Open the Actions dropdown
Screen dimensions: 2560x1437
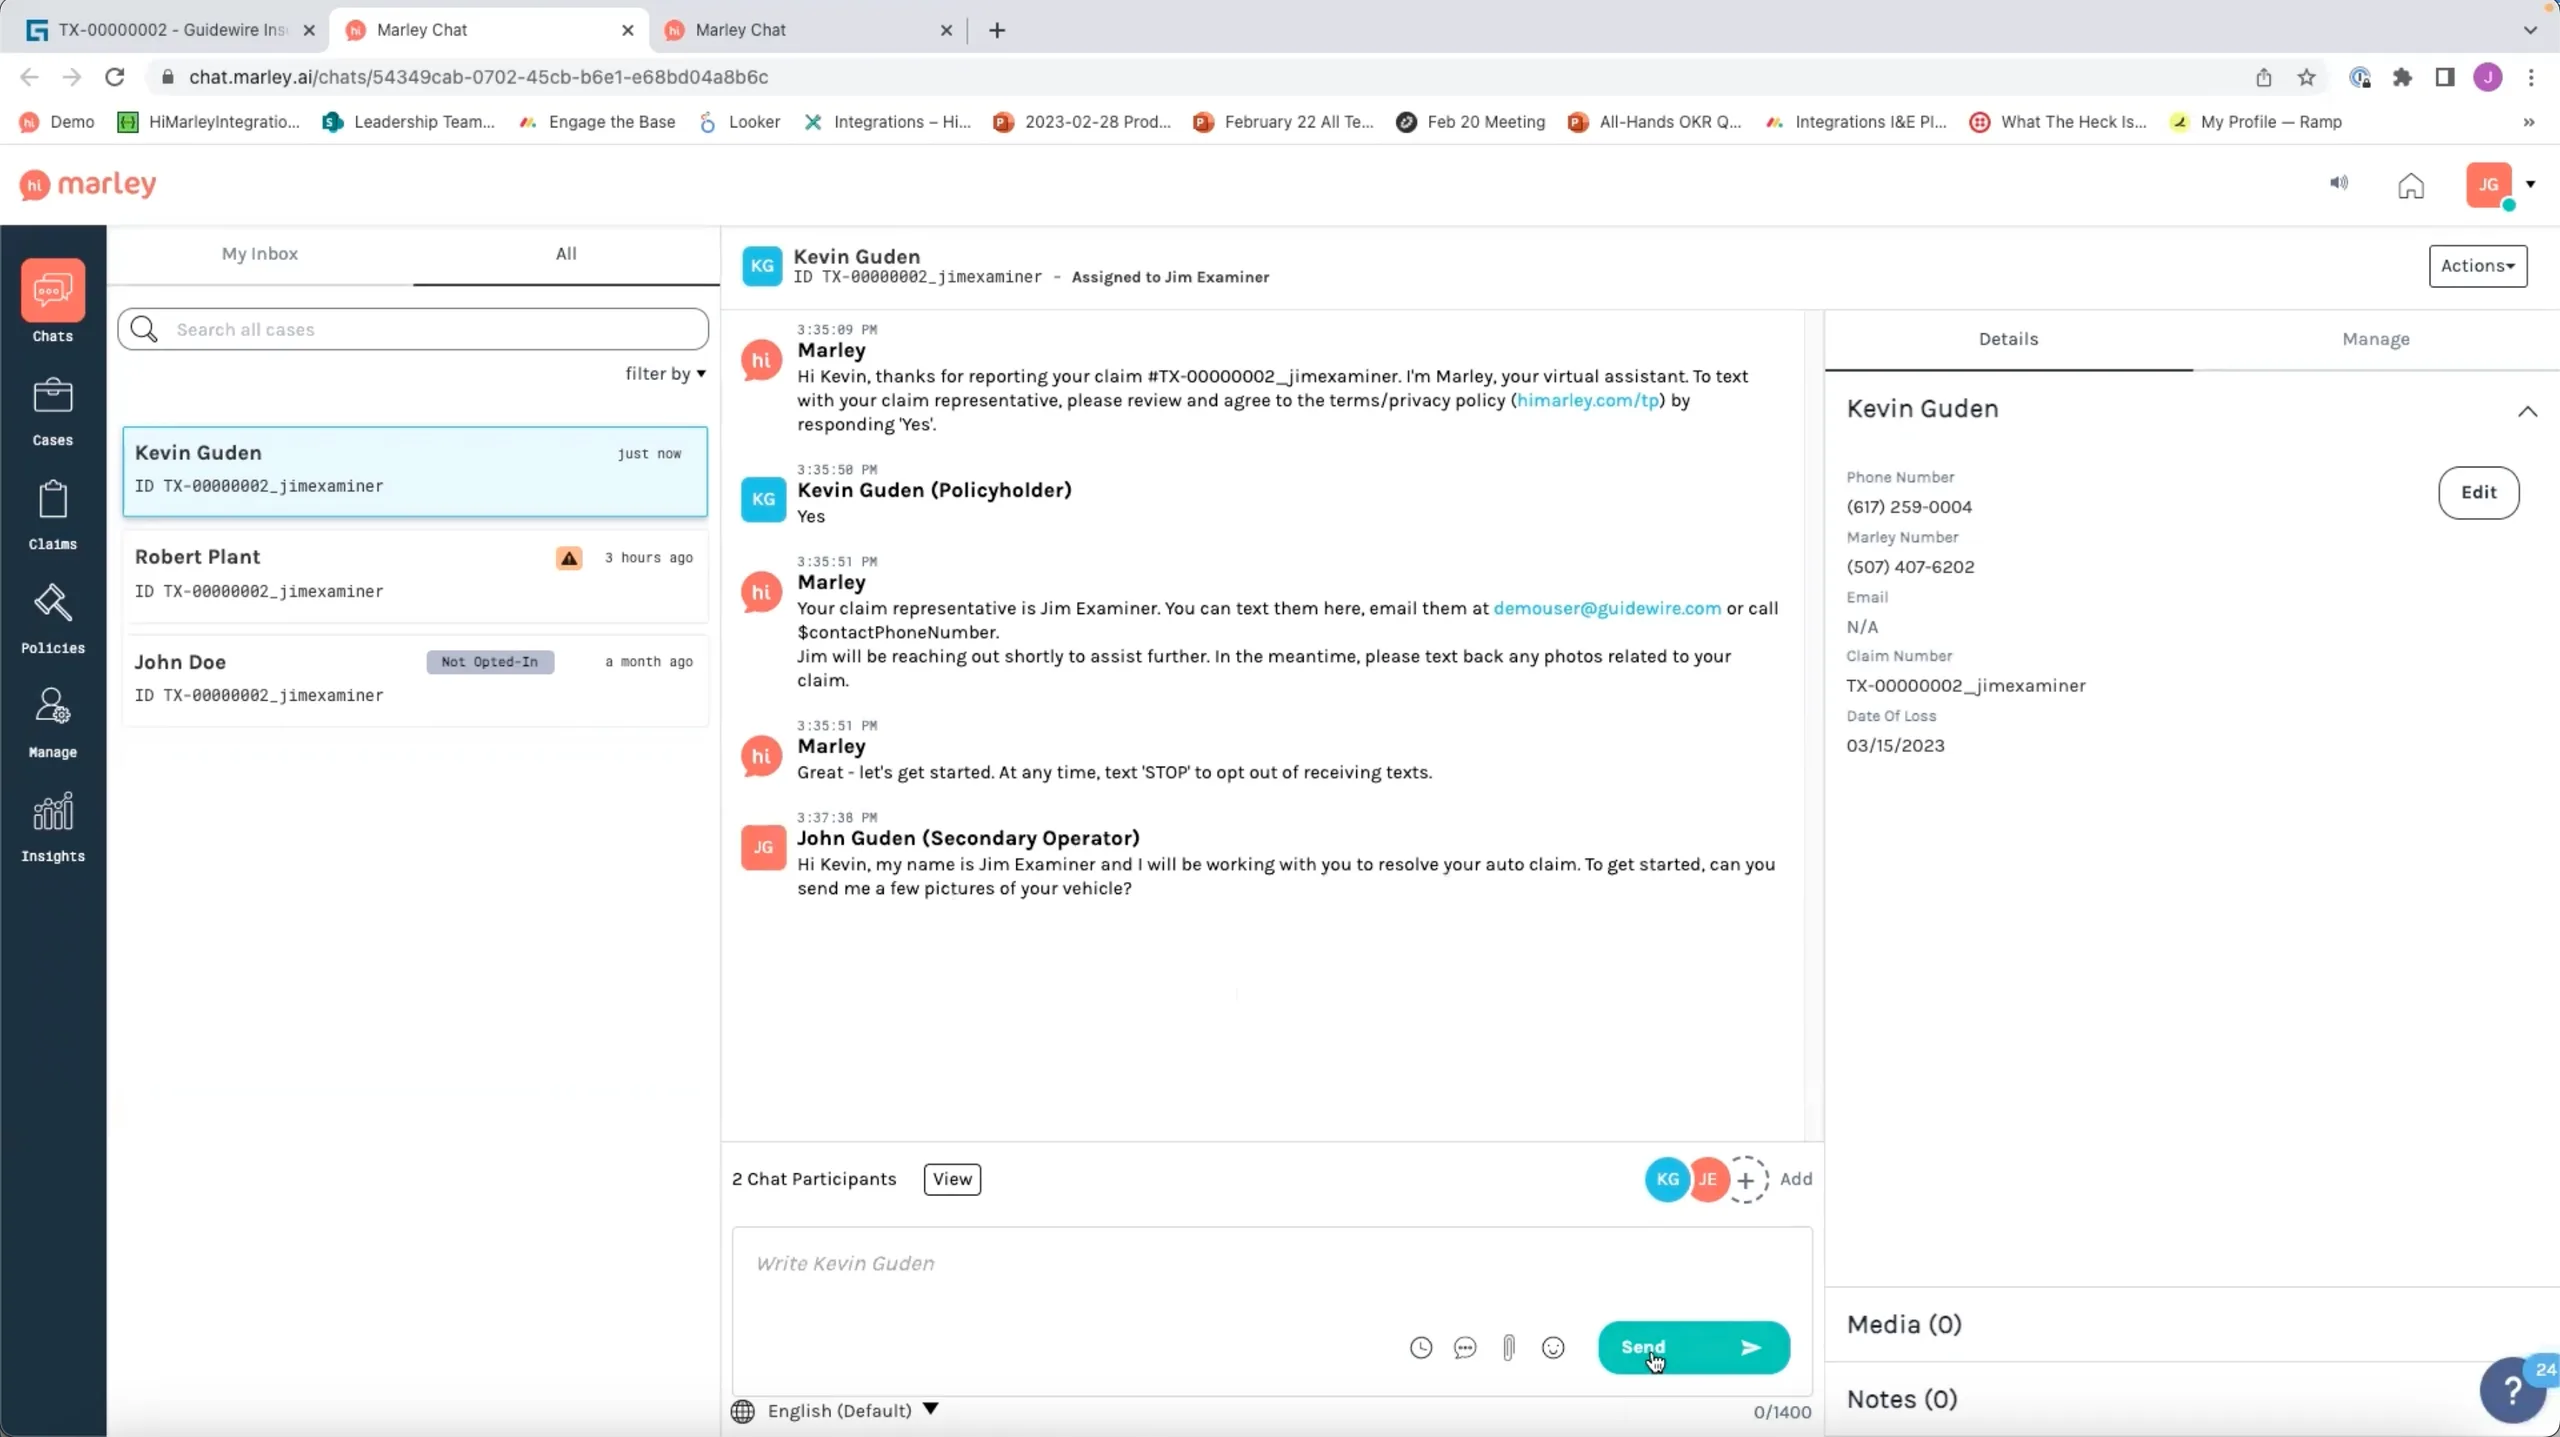pos(2478,266)
